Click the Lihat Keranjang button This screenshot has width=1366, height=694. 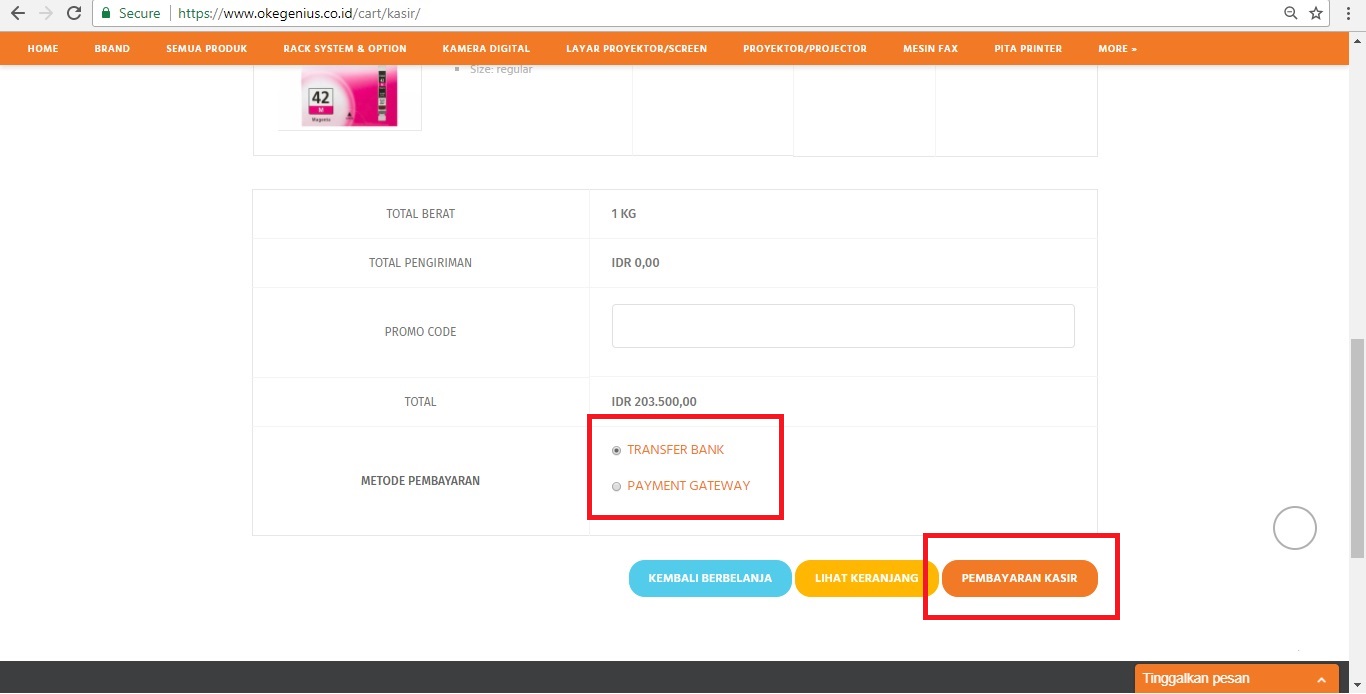coord(866,578)
